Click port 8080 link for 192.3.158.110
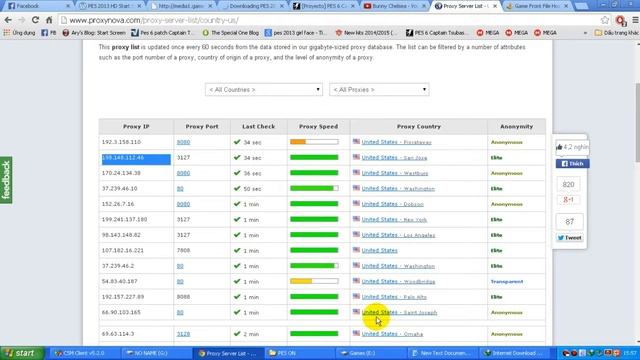Viewport: 640px width, 360px height. 183,142
